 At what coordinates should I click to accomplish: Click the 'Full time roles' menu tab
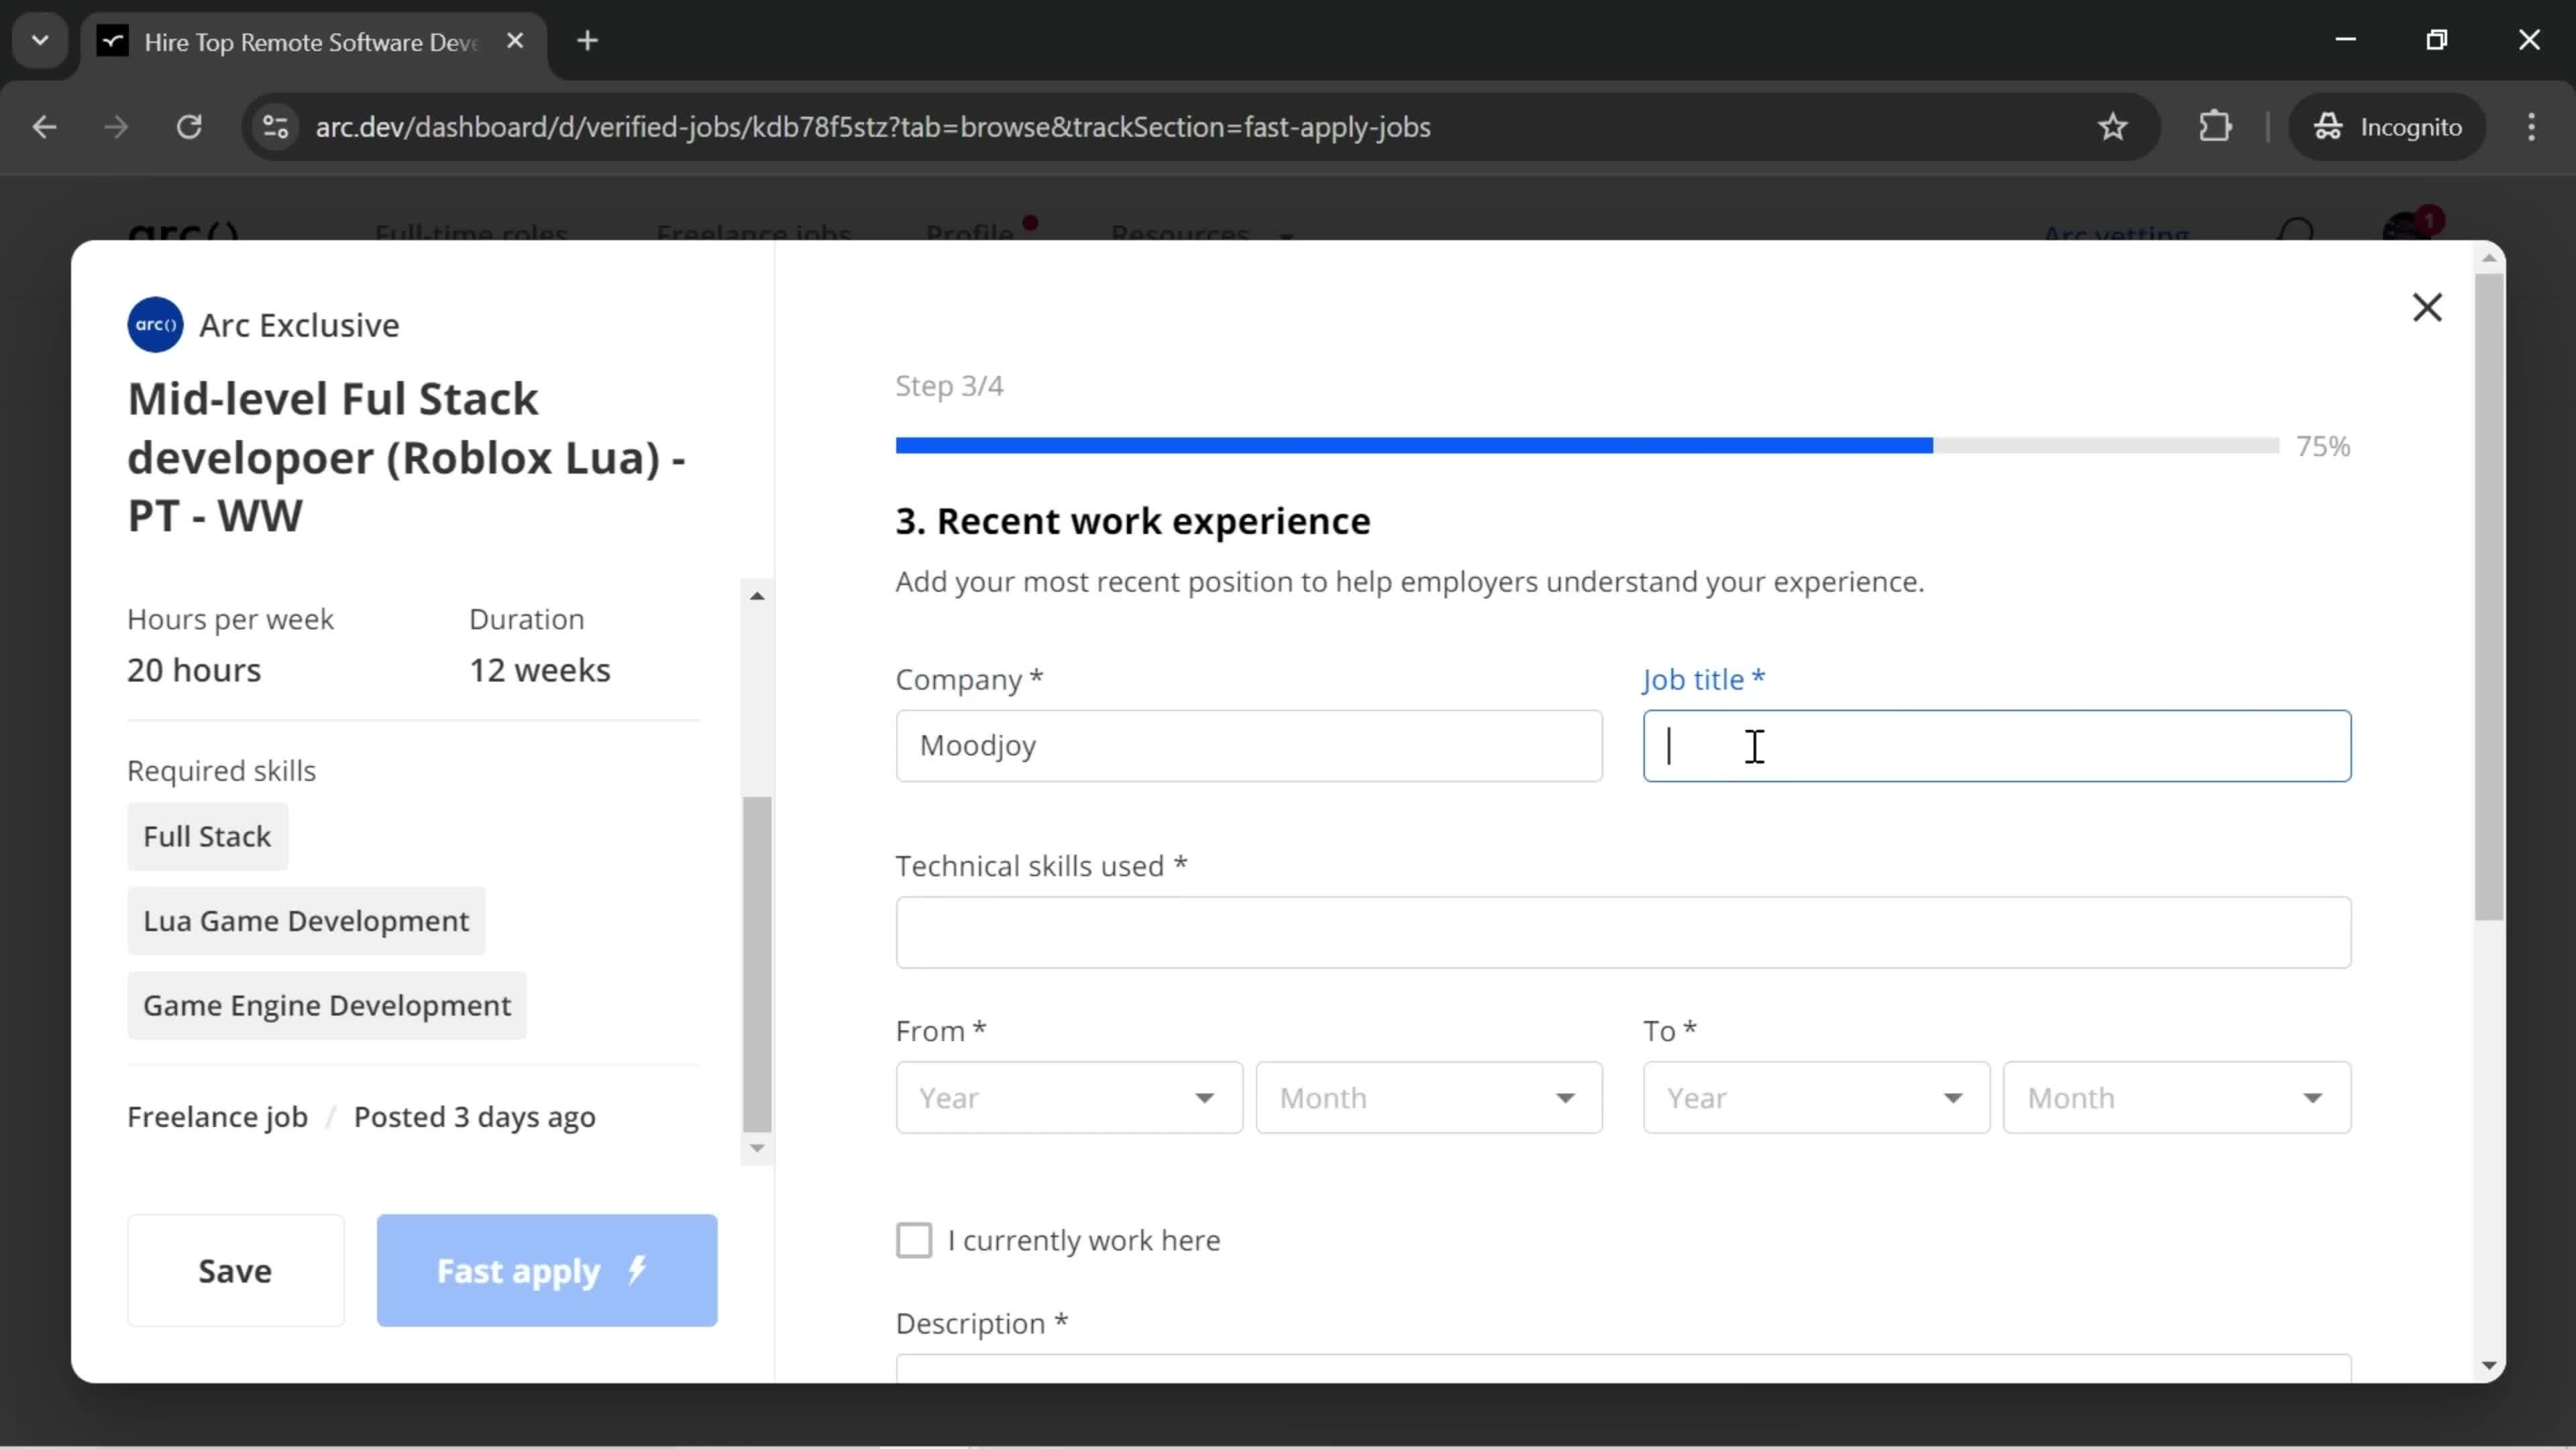(469, 233)
